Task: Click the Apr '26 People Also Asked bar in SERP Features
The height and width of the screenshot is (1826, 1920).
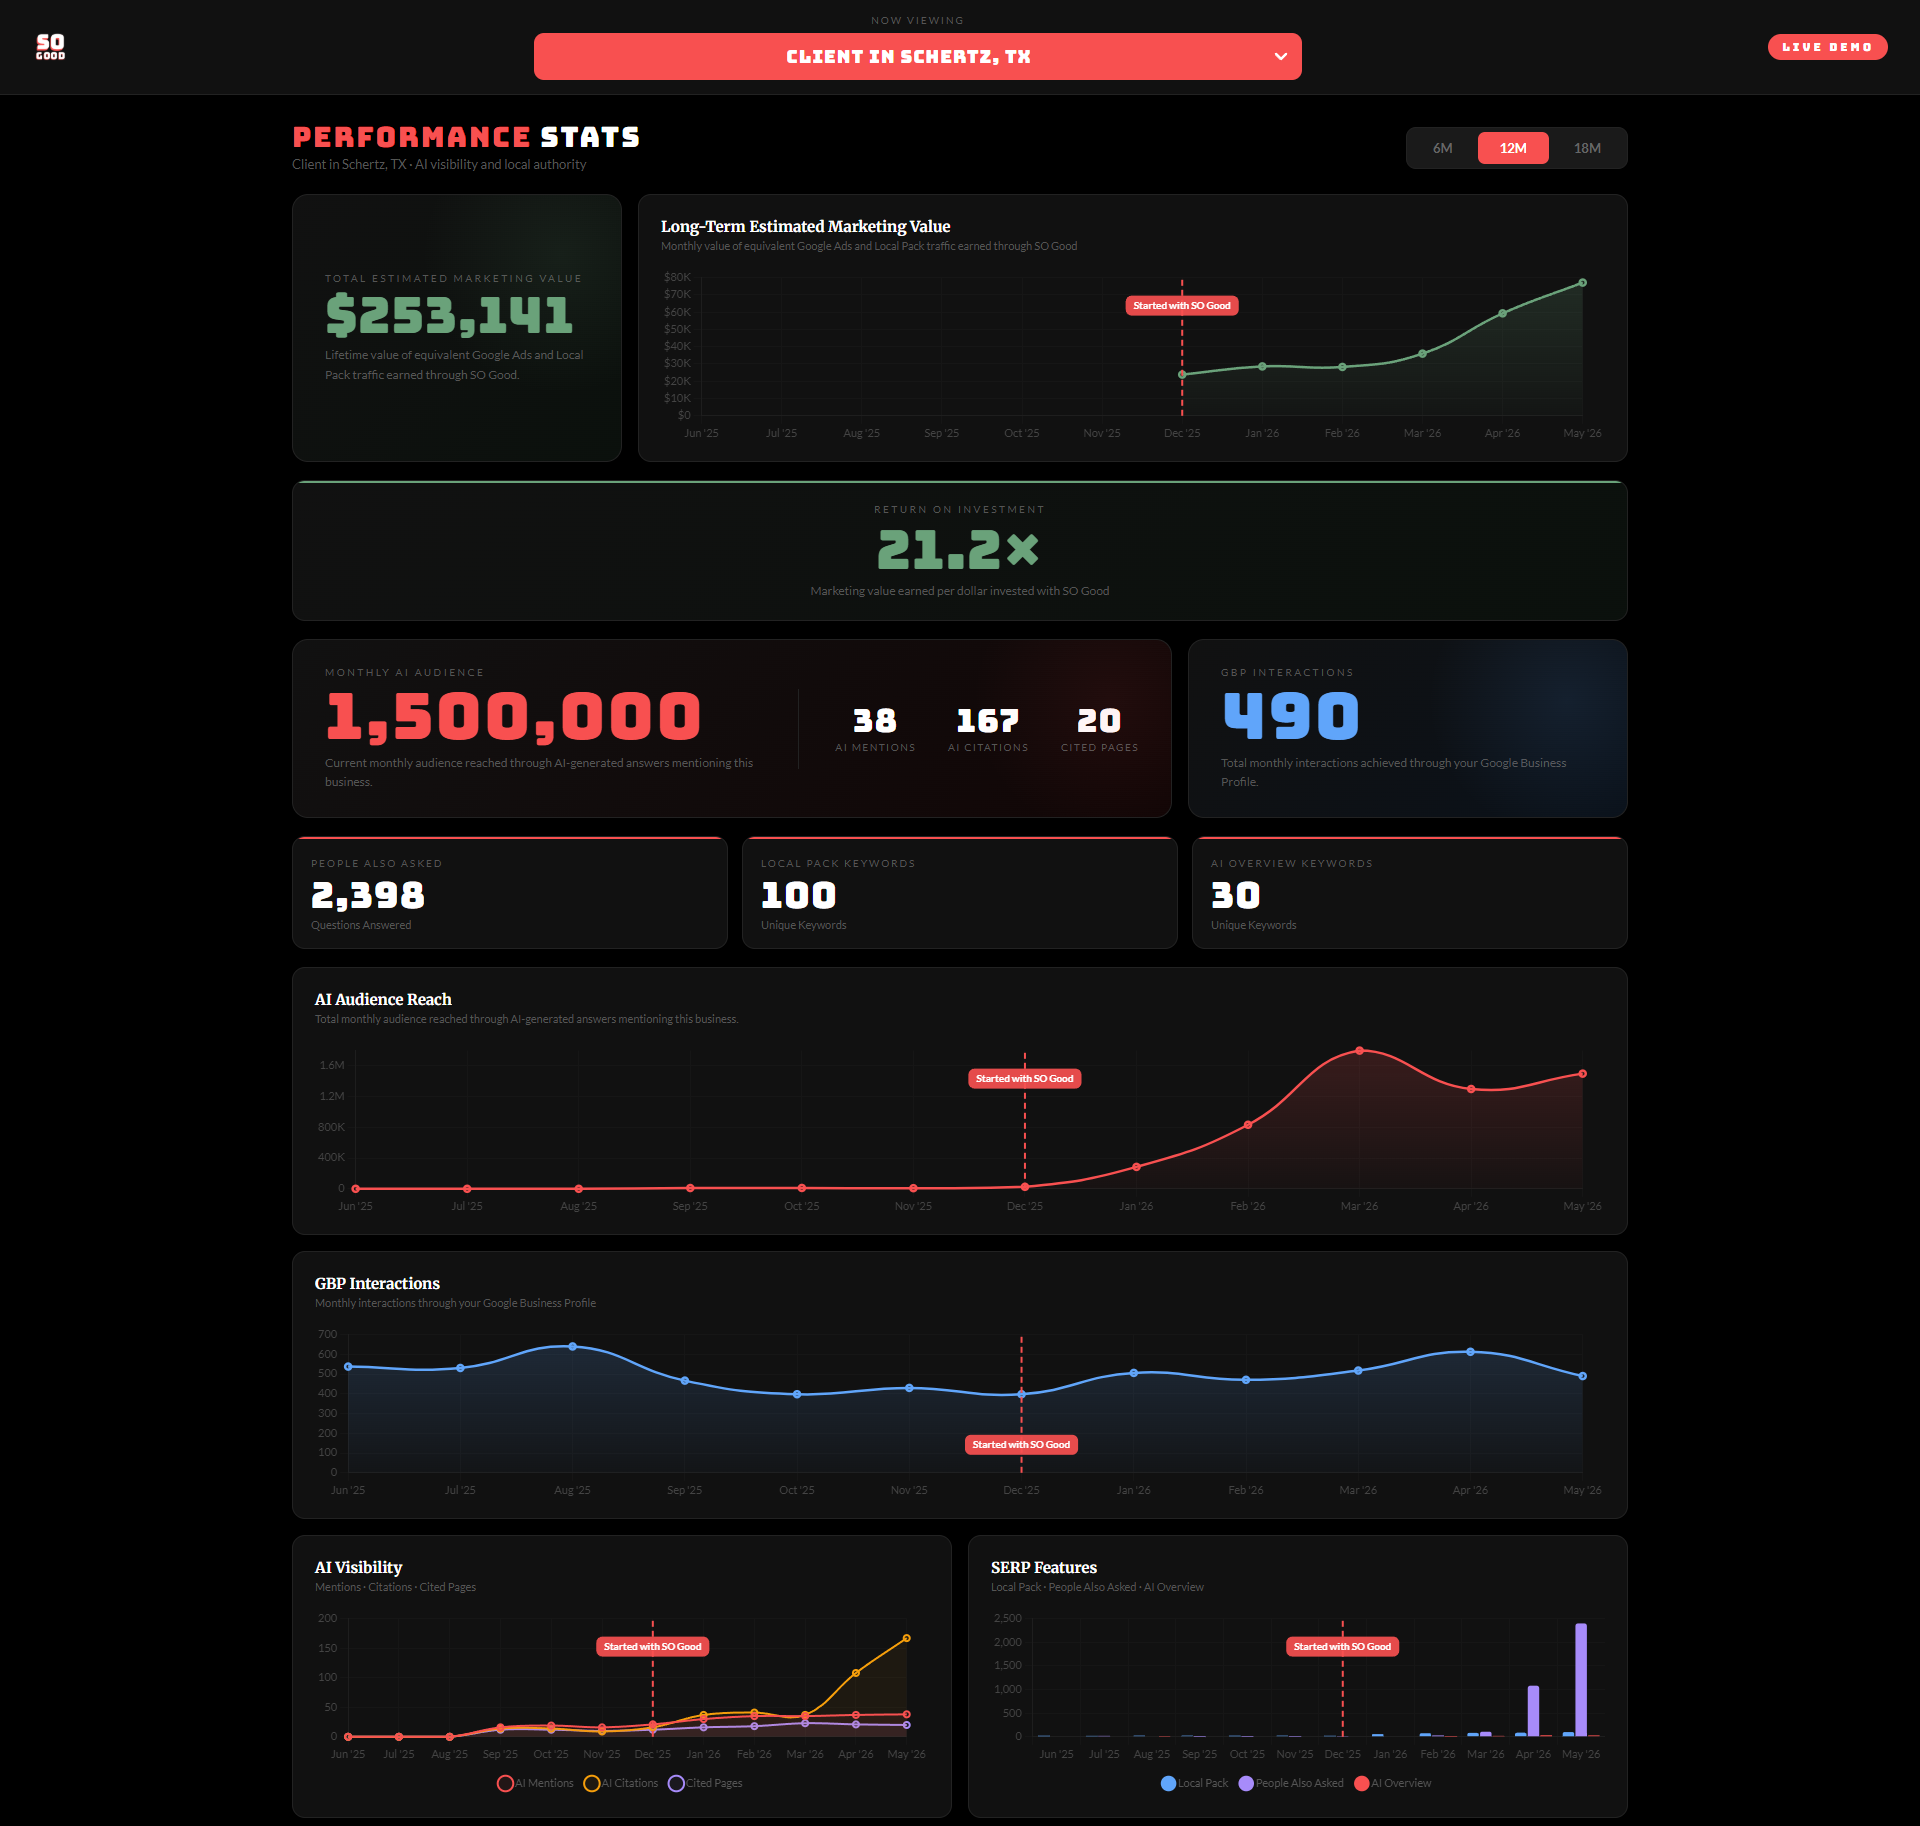Action: [1533, 1711]
